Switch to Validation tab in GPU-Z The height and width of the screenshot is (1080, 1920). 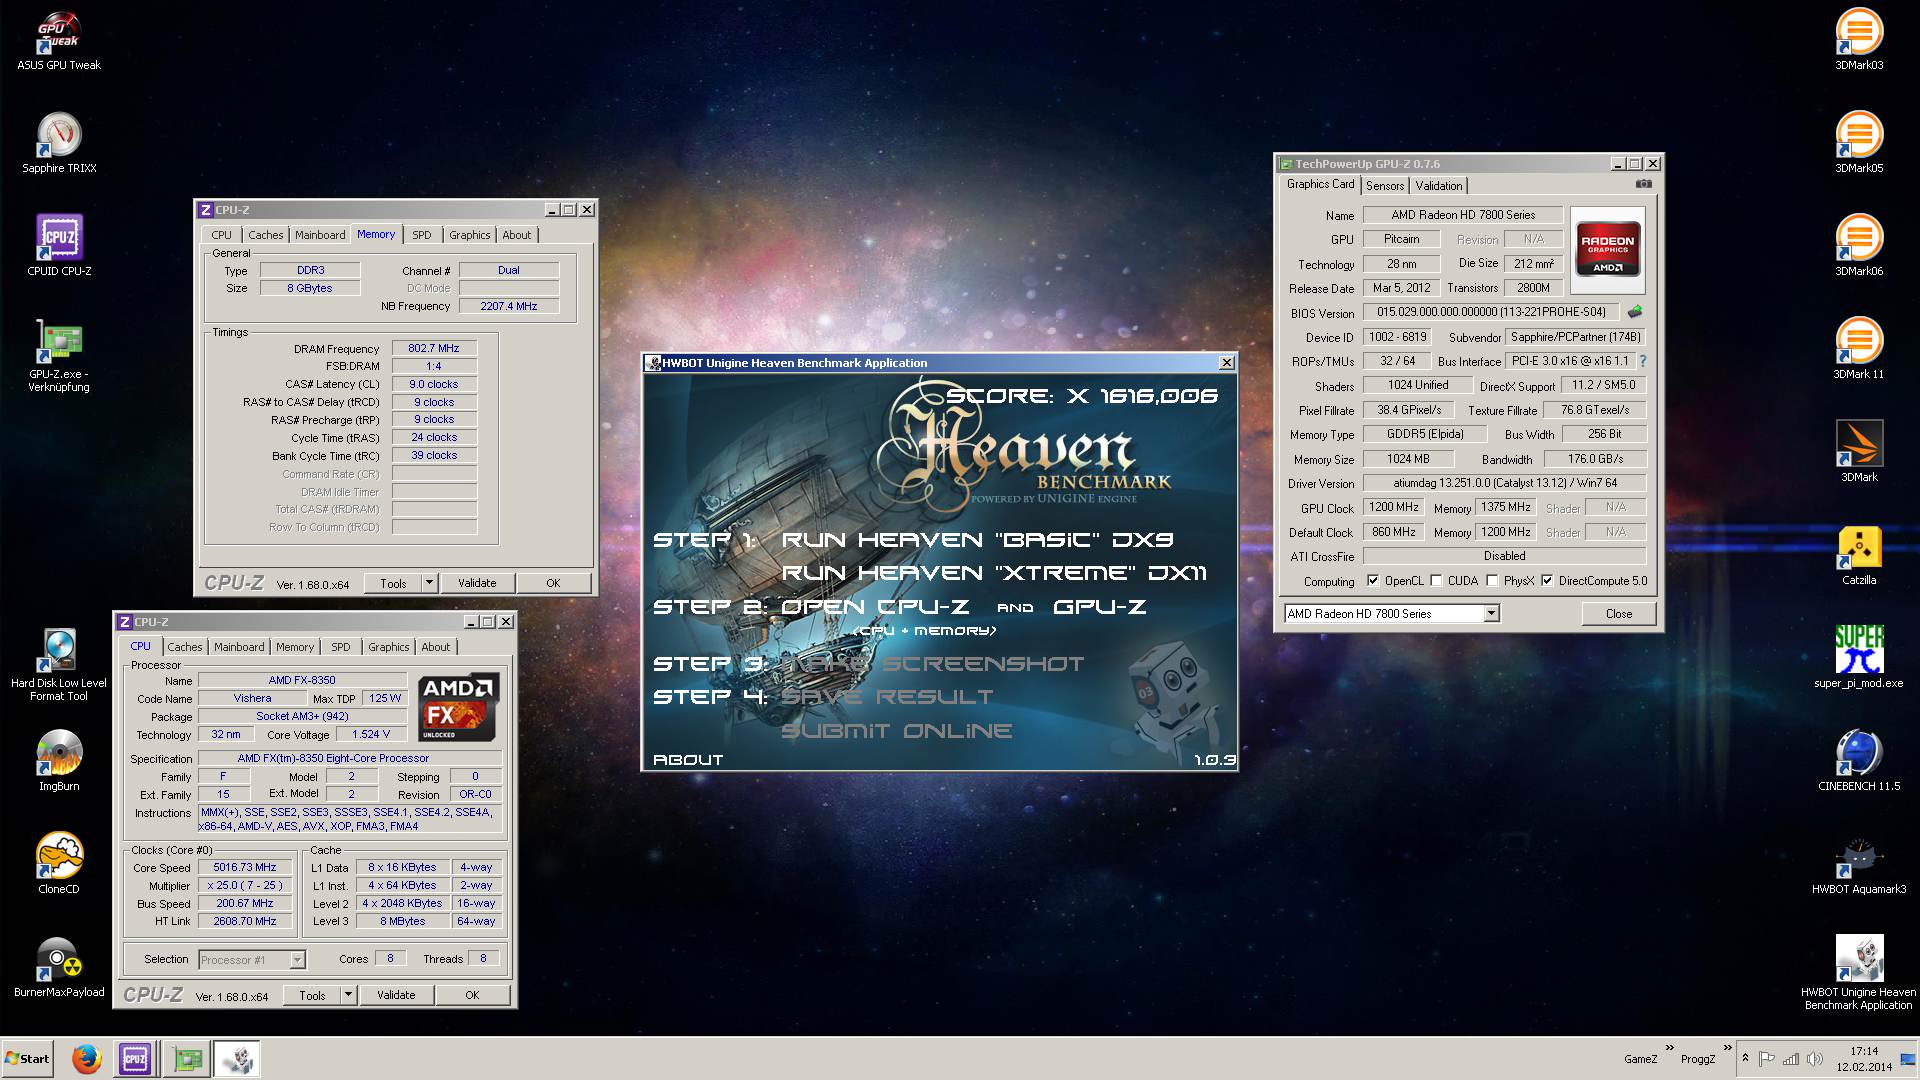1439,186
